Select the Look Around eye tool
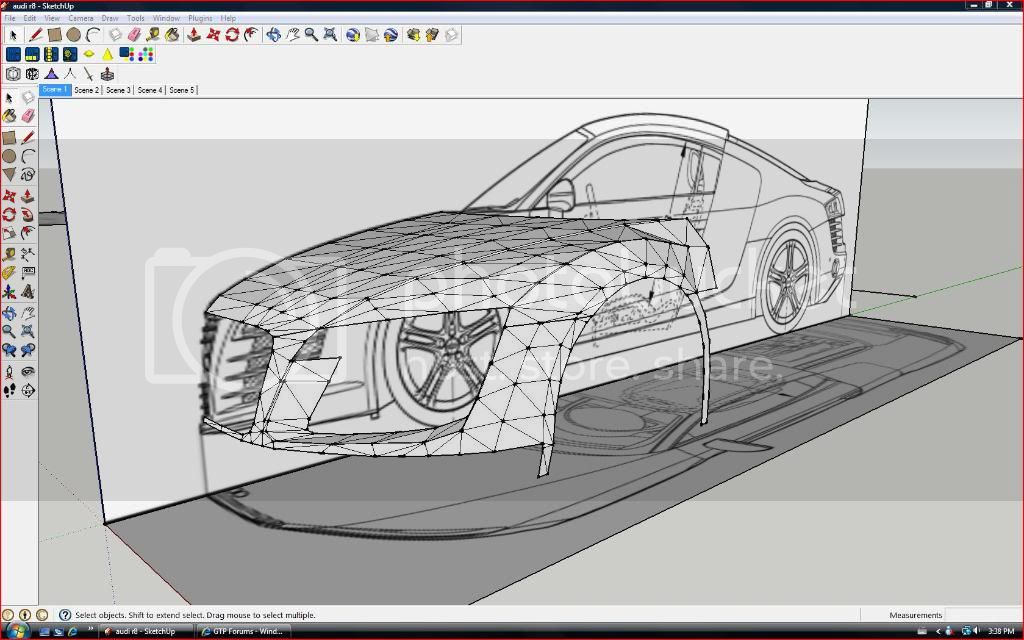The image size is (1024, 640). 28,371
